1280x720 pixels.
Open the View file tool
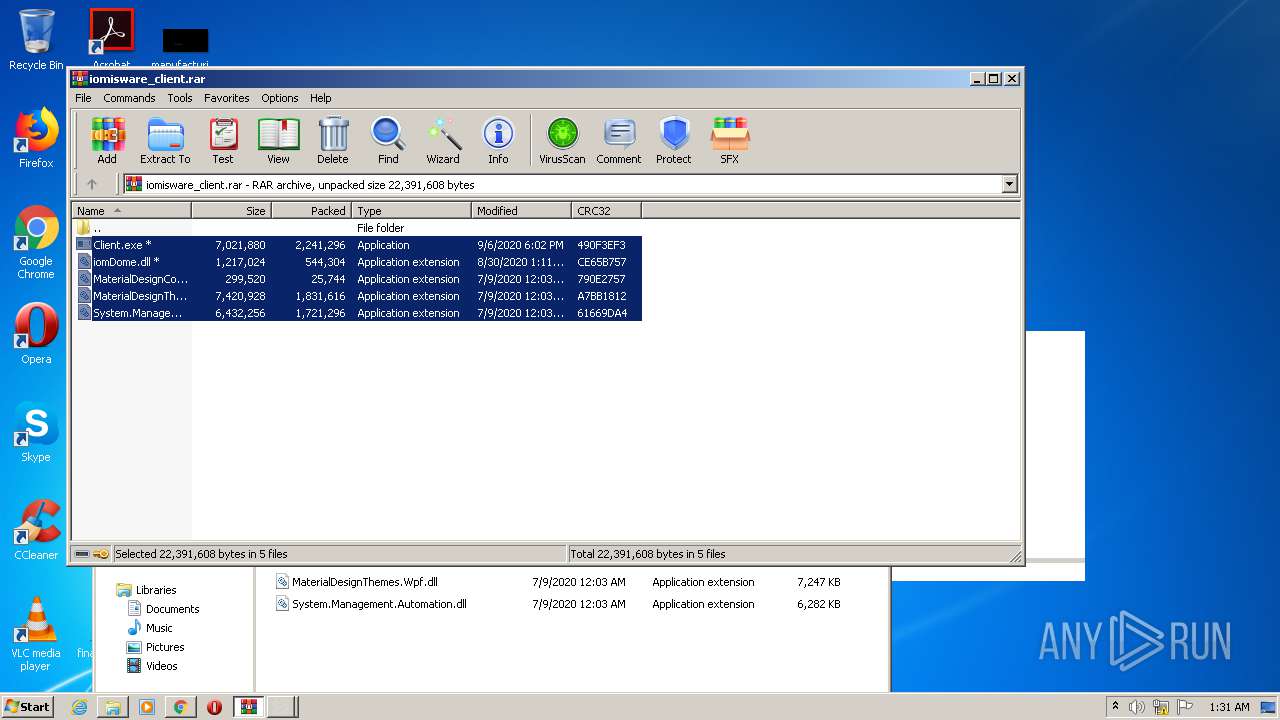[278, 141]
